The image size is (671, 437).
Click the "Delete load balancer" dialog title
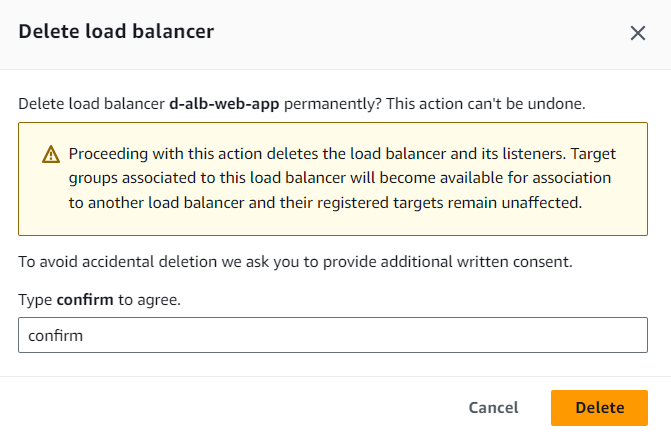(116, 32)
